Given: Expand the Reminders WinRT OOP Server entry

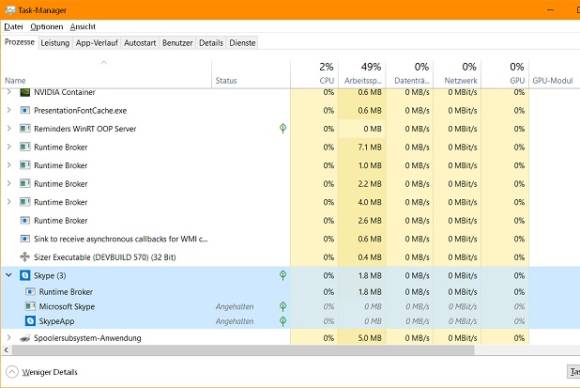Looking at the screenshot, I should click(9, 128).
